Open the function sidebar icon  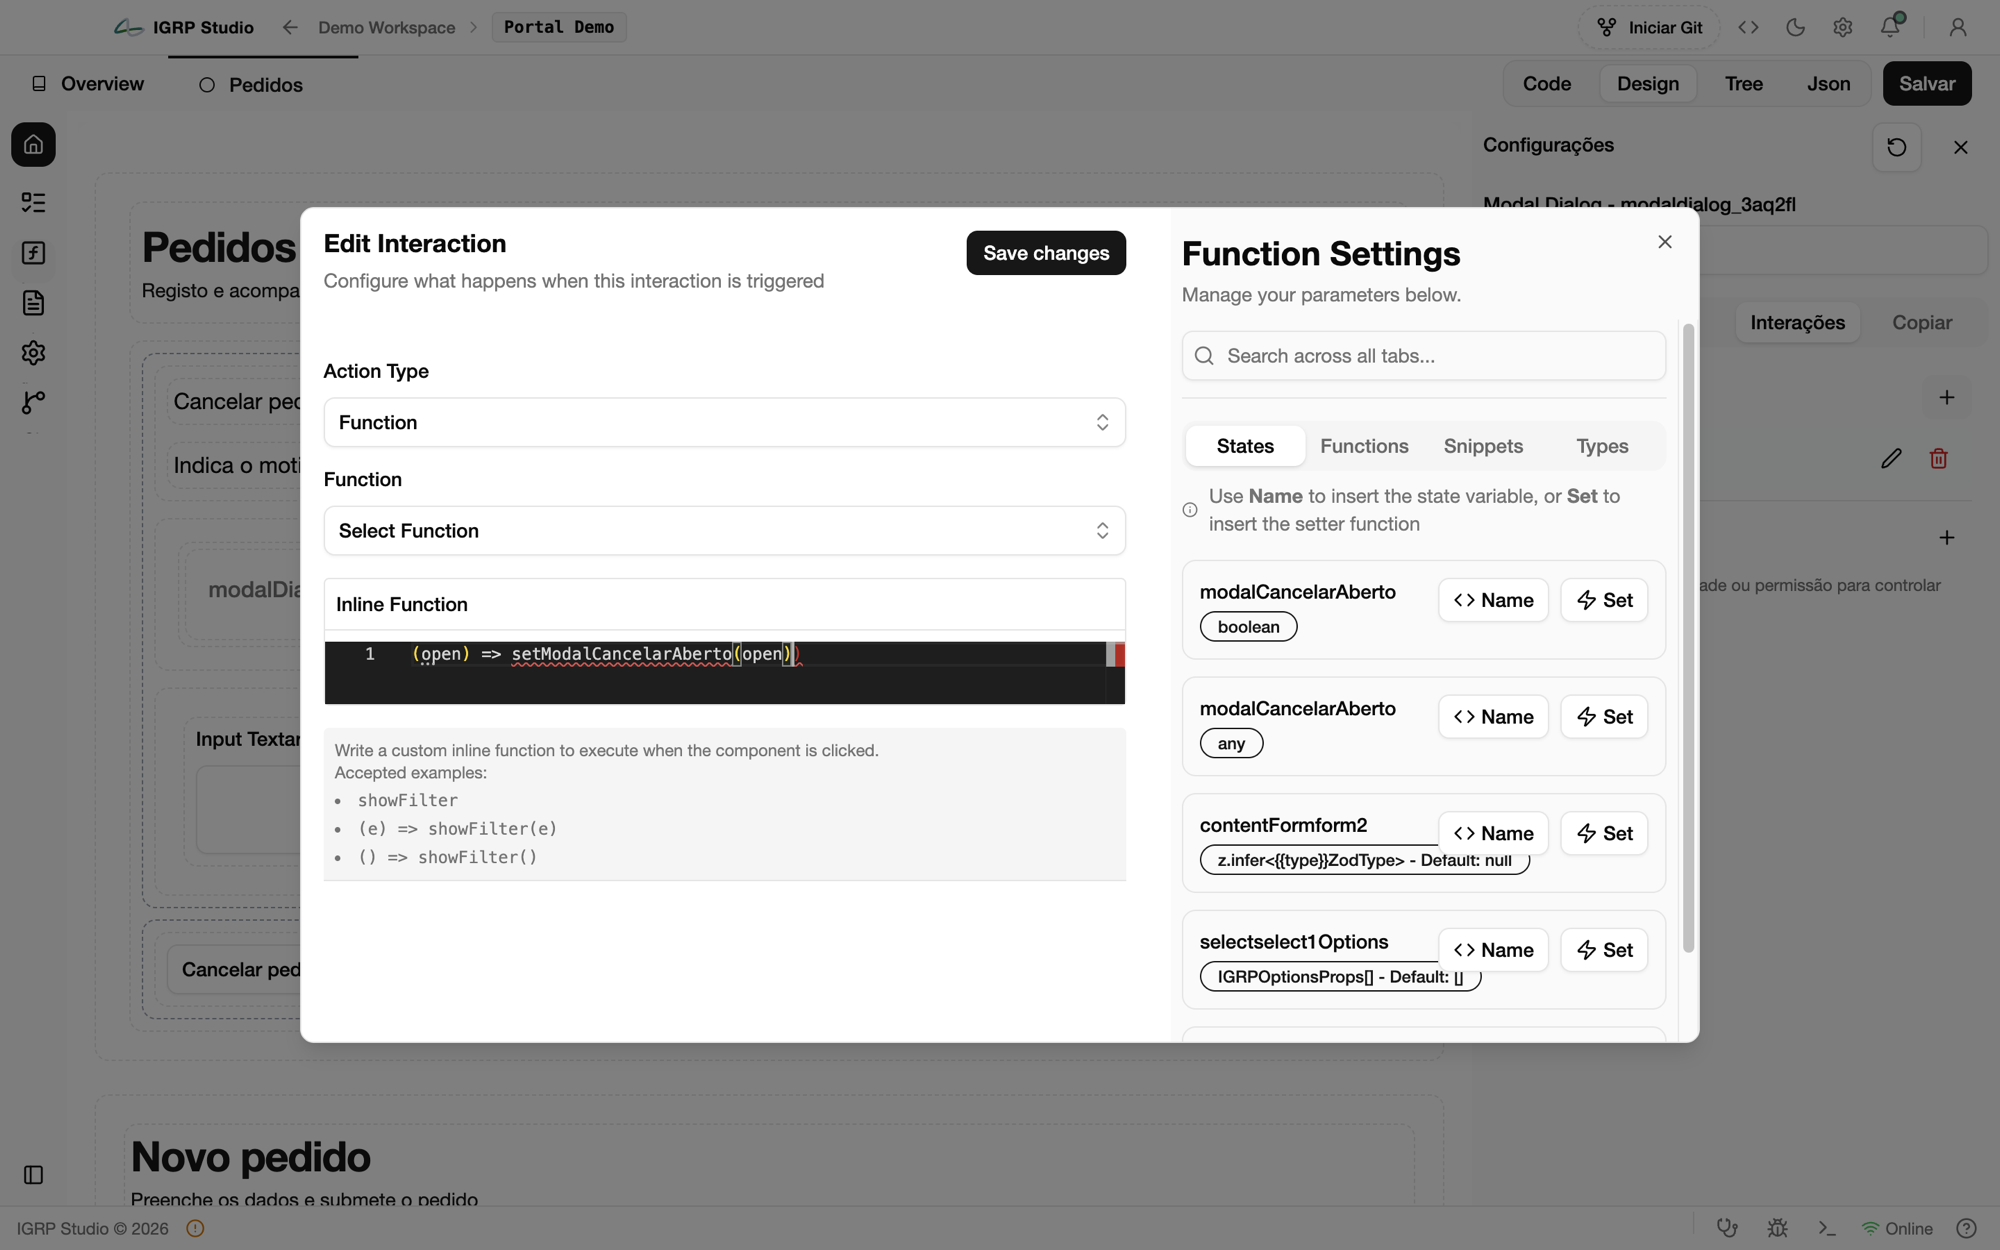pyautogui.click(x=33, y=253)
